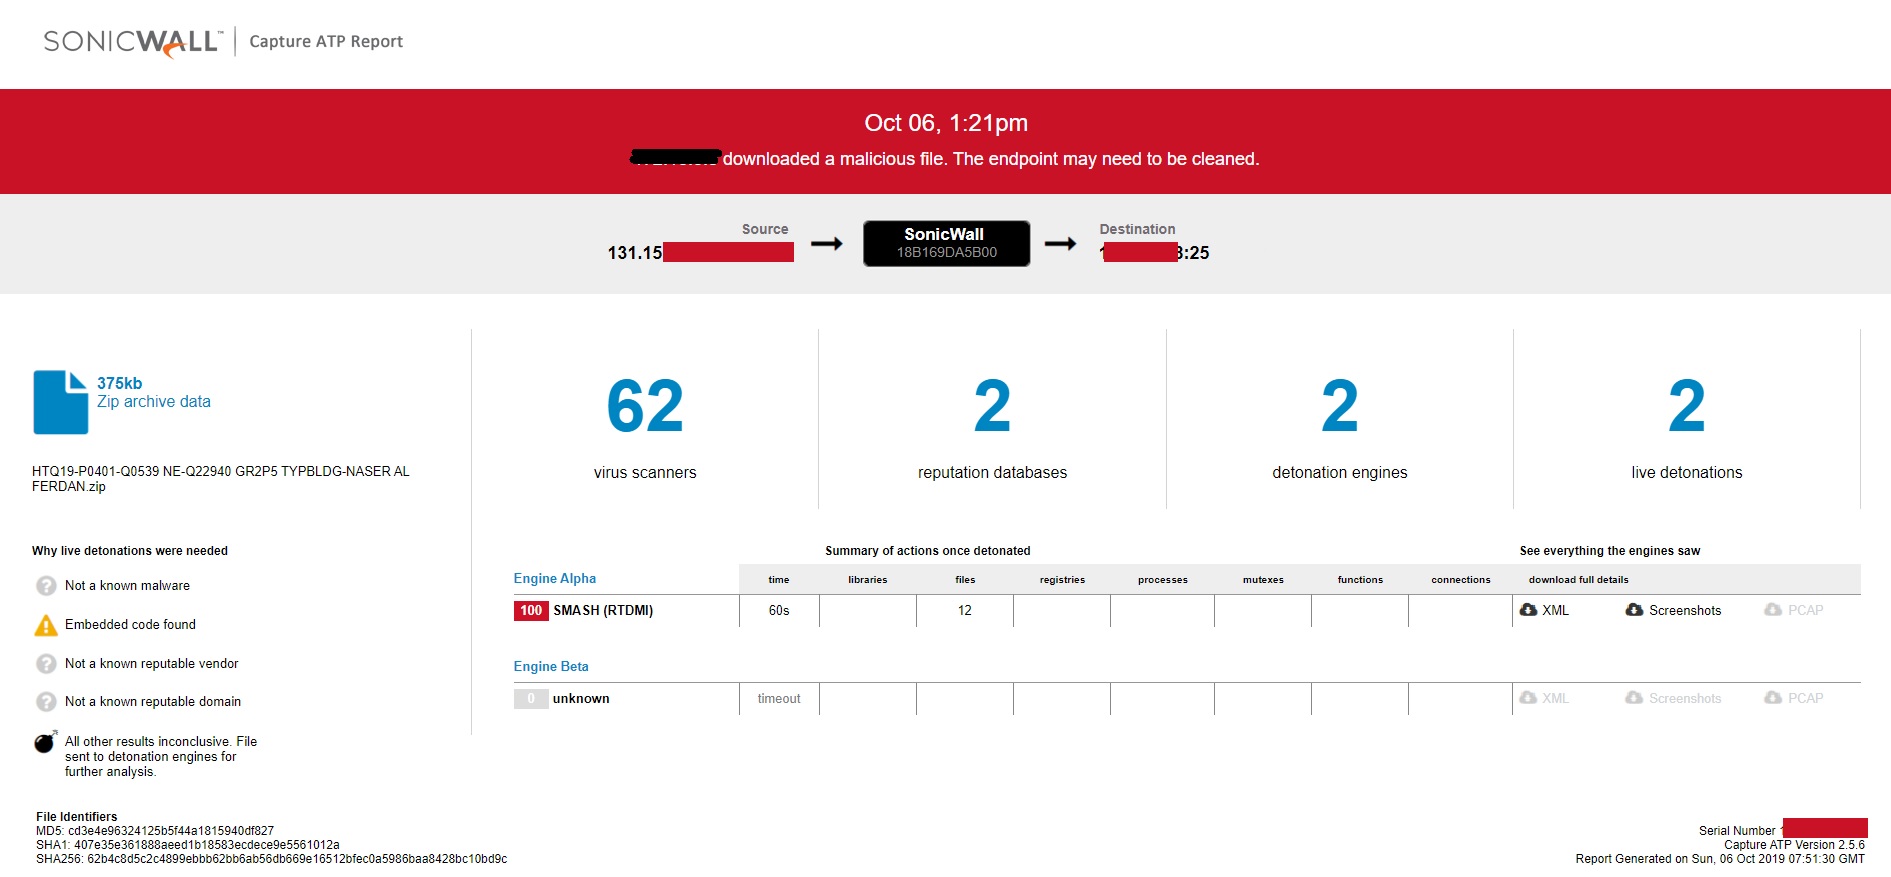Click the MD5 hash value
1891x877 pixels.
[x=171, y=831]
